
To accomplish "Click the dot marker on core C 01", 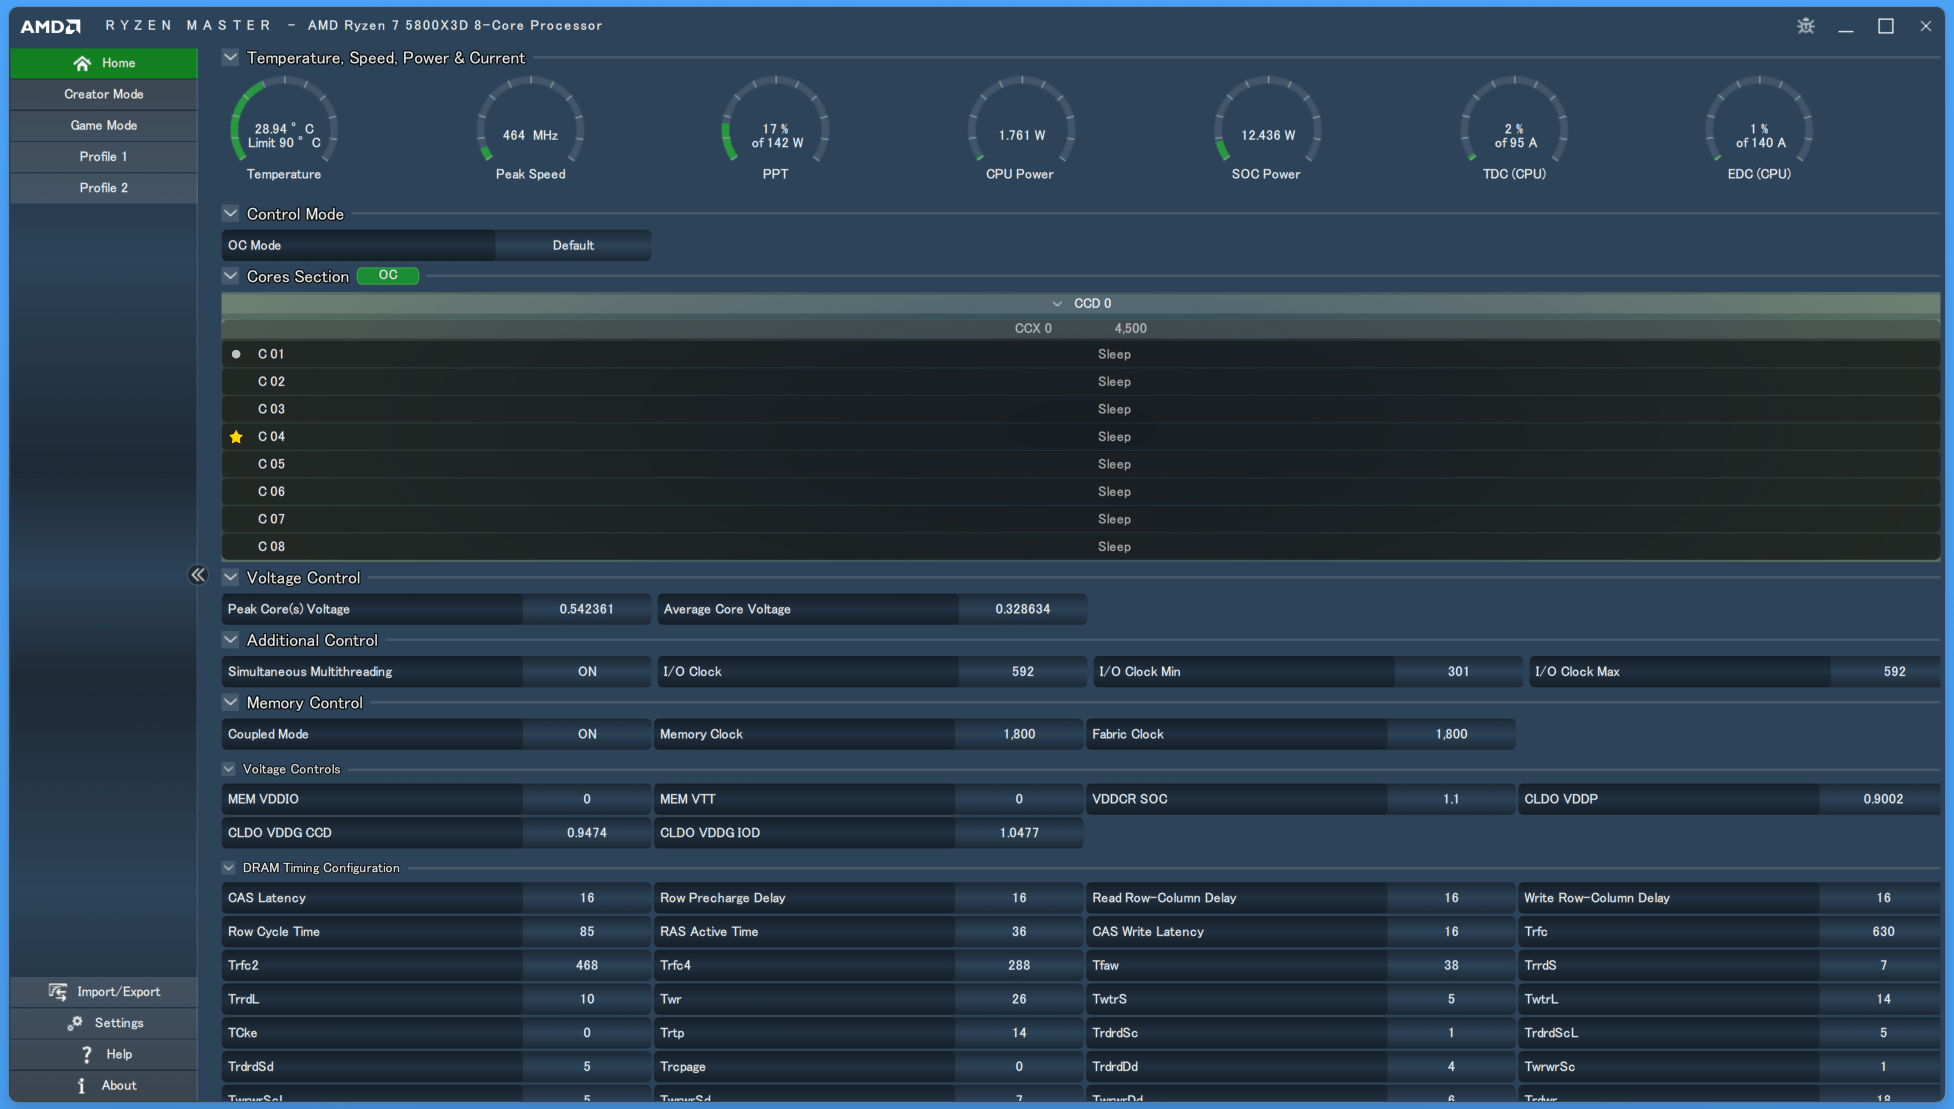I will pos(236,354).
